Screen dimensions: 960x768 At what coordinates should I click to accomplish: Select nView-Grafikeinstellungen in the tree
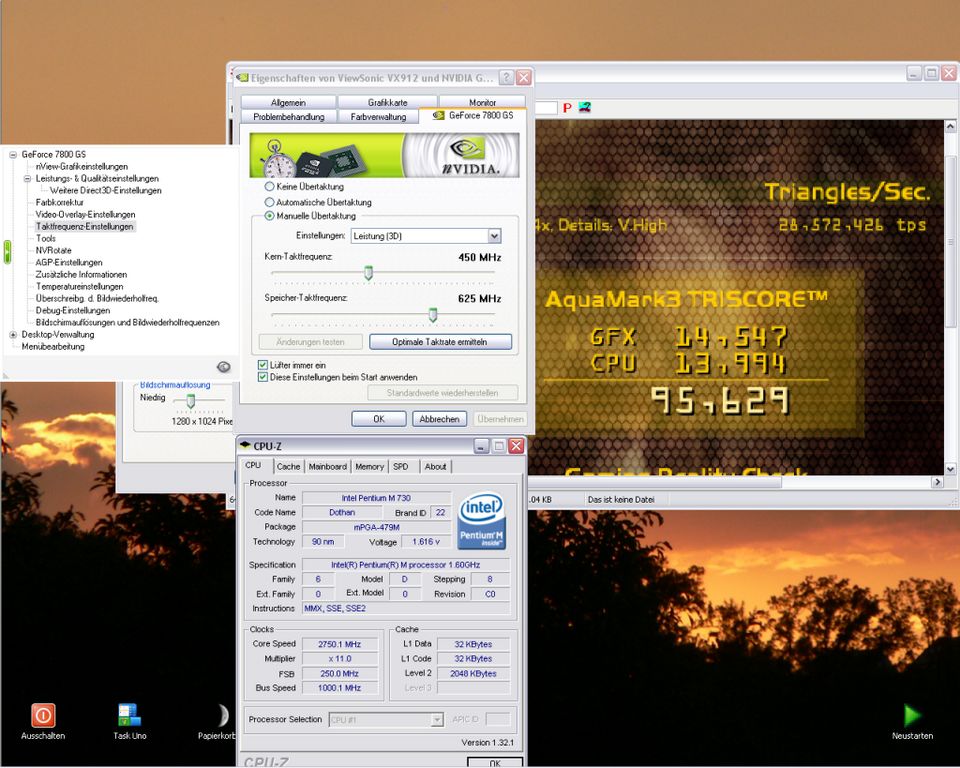point(81,167)
